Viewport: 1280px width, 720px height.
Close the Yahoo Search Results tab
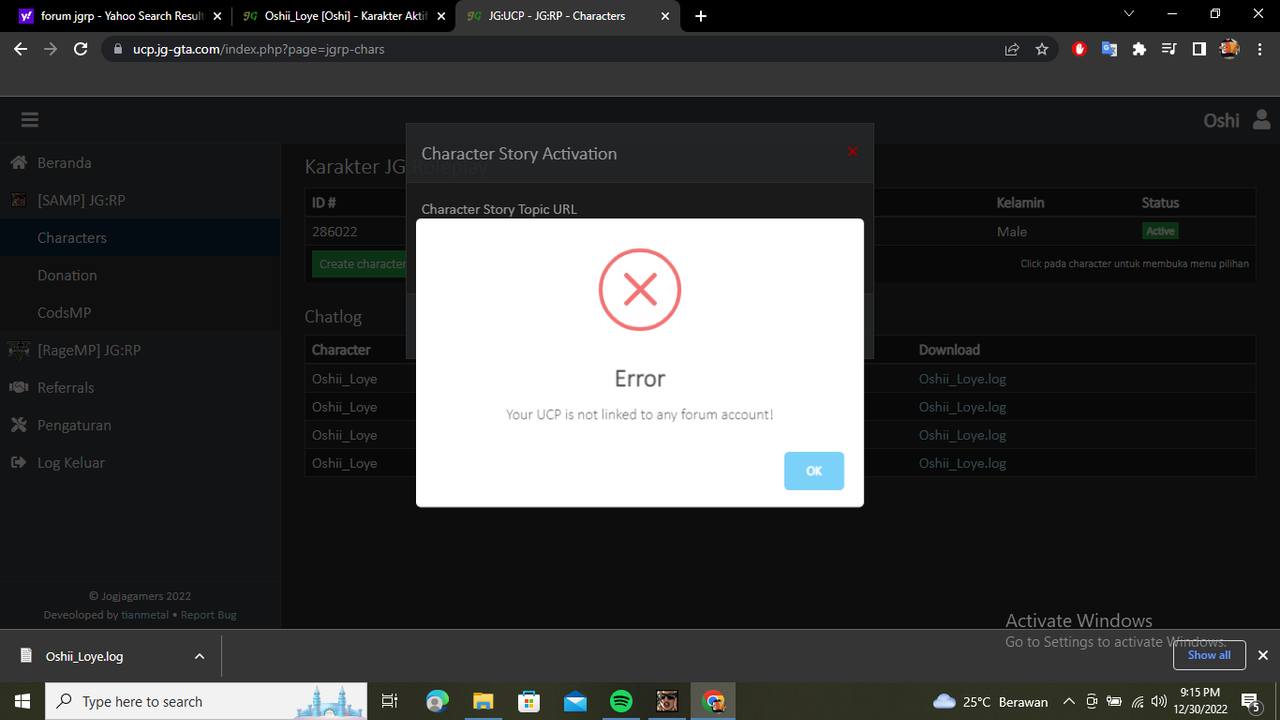217,16
